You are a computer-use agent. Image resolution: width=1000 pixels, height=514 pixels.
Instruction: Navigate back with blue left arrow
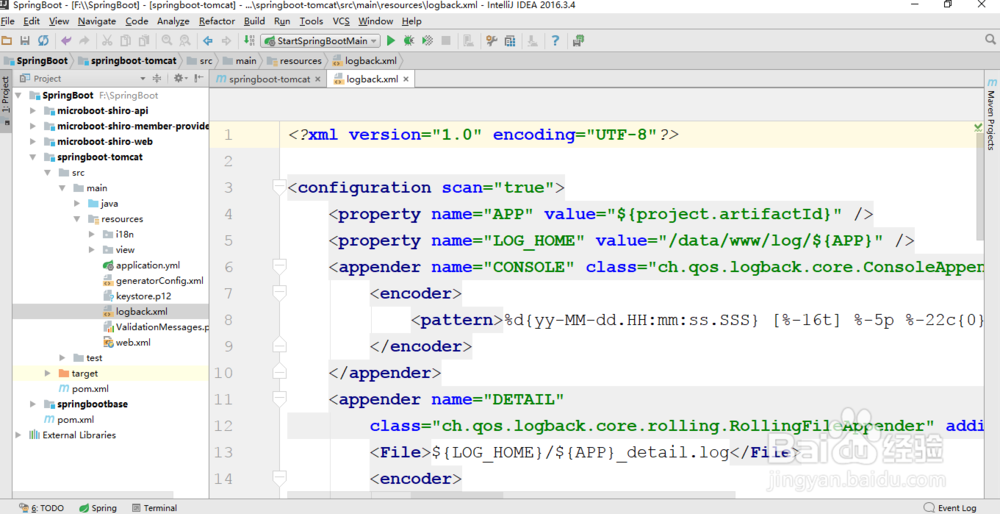(x=208, y=41)
